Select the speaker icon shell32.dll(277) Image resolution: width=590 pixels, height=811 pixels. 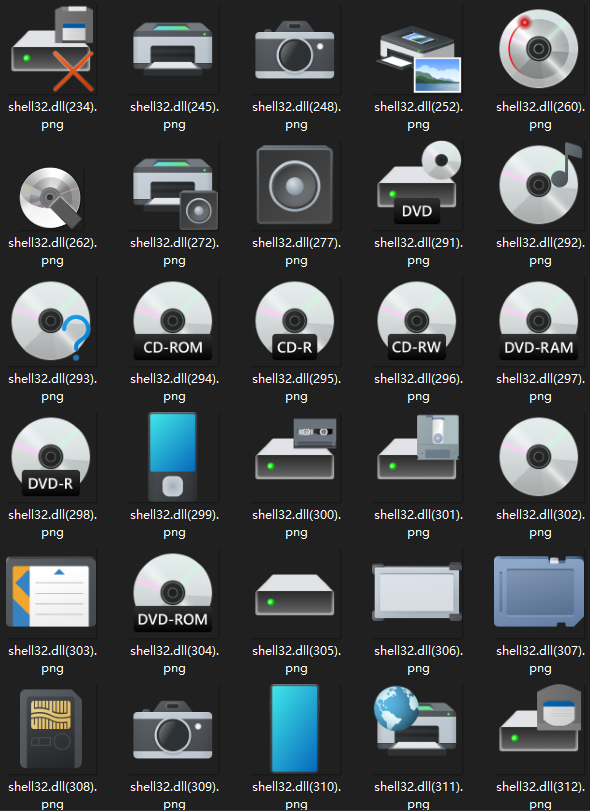click(x=295, y=185)
